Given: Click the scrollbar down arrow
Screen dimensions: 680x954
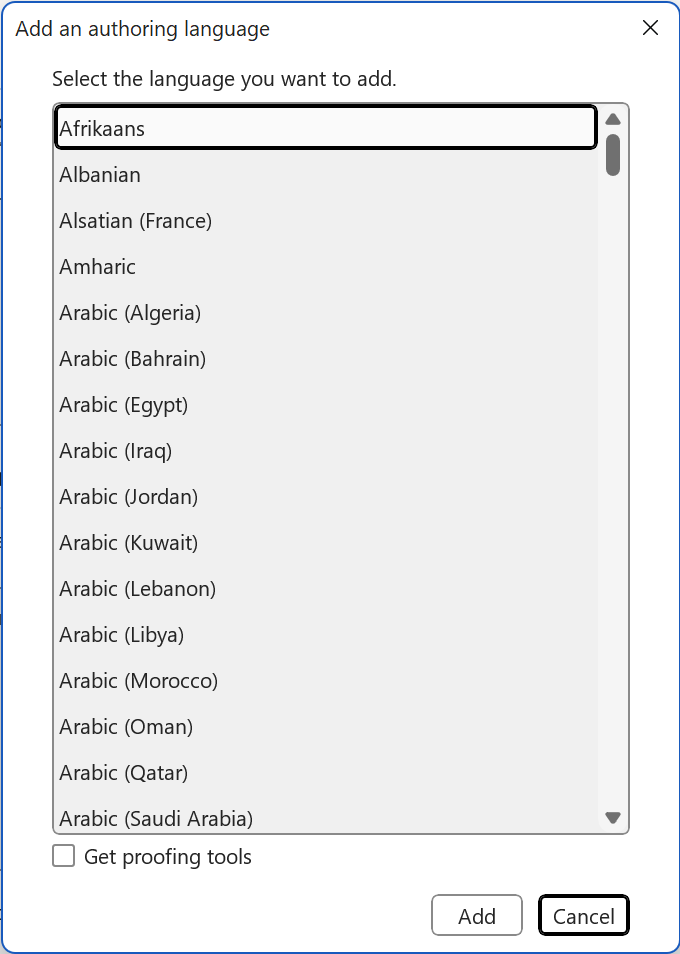Looking at the screenshot, I should (x=613, y=817).
